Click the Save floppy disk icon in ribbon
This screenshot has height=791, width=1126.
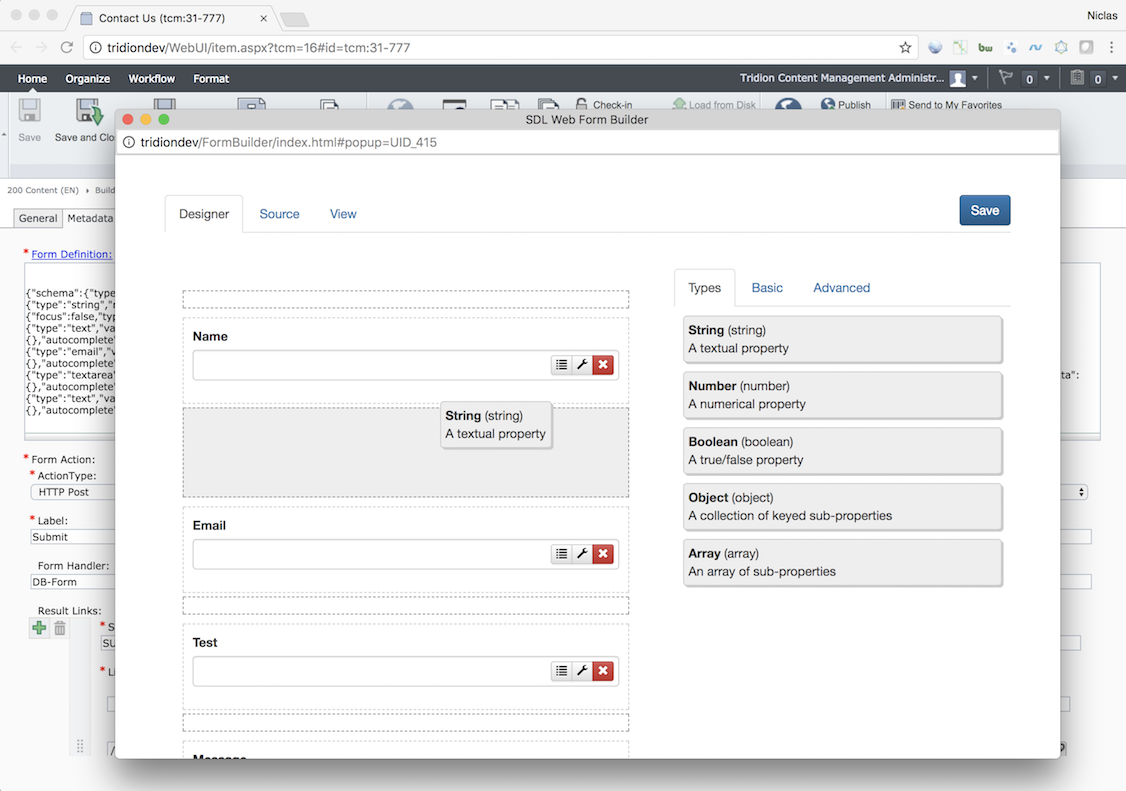coord(29,111)
